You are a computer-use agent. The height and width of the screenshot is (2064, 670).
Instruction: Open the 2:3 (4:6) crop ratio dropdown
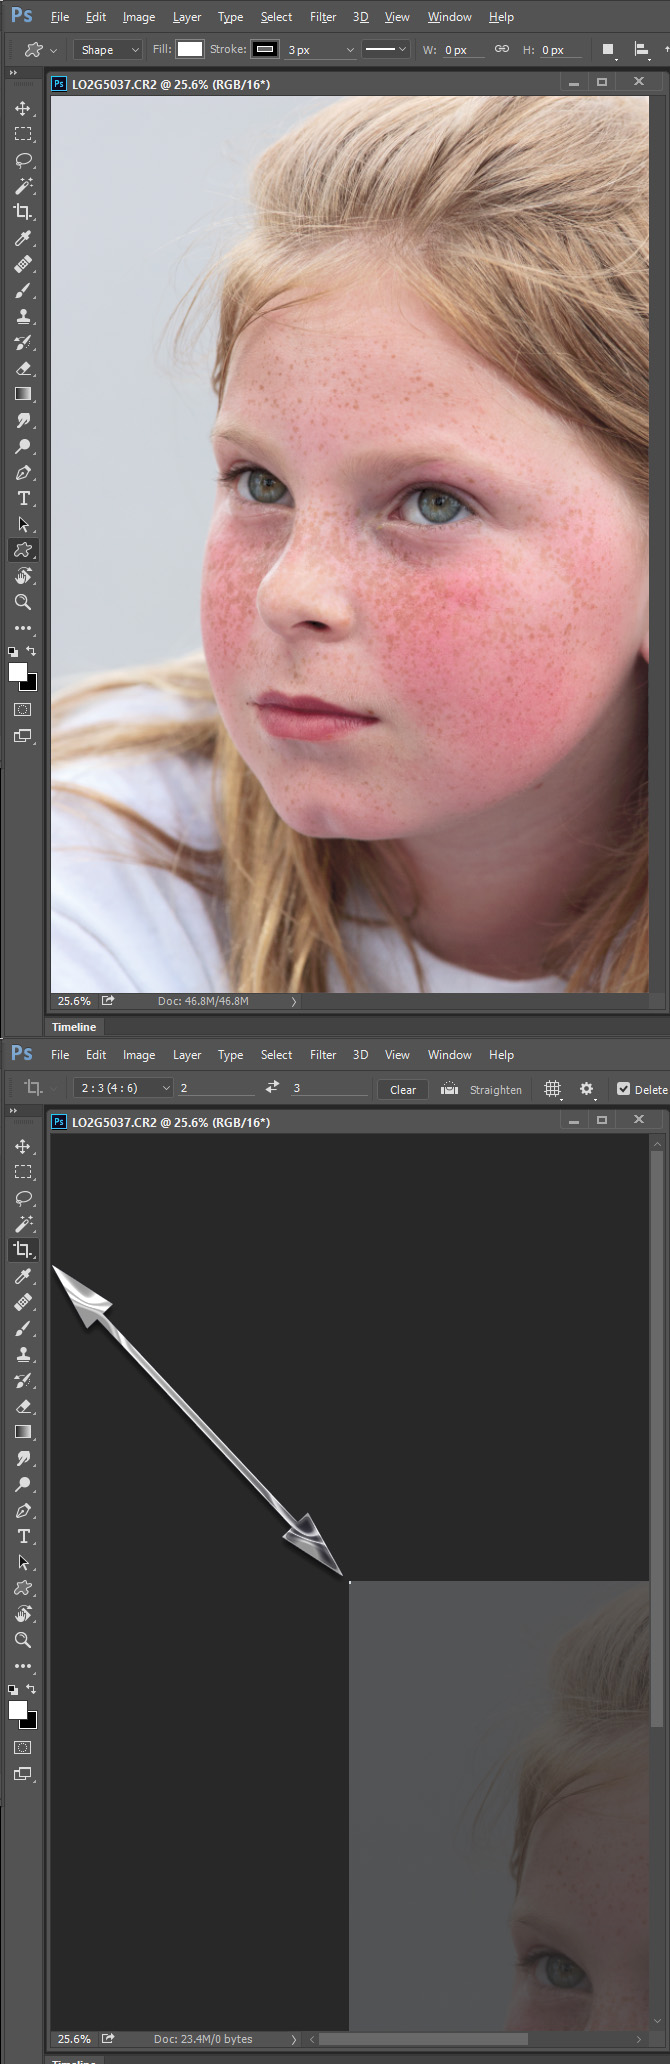point(123,1088)
